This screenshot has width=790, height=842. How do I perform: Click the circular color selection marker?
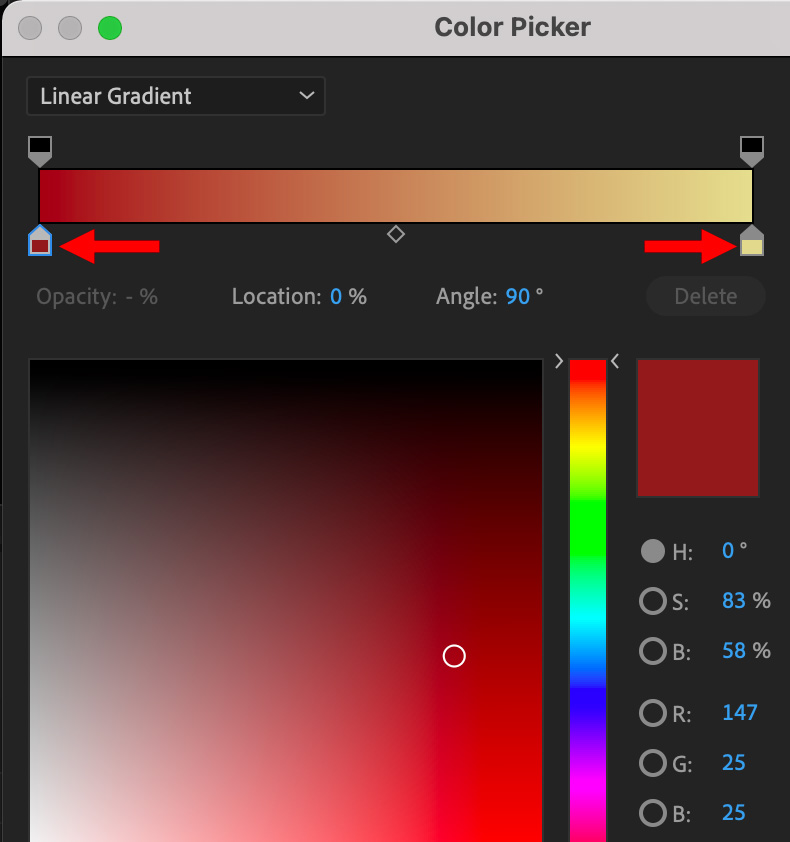[454, 656]
